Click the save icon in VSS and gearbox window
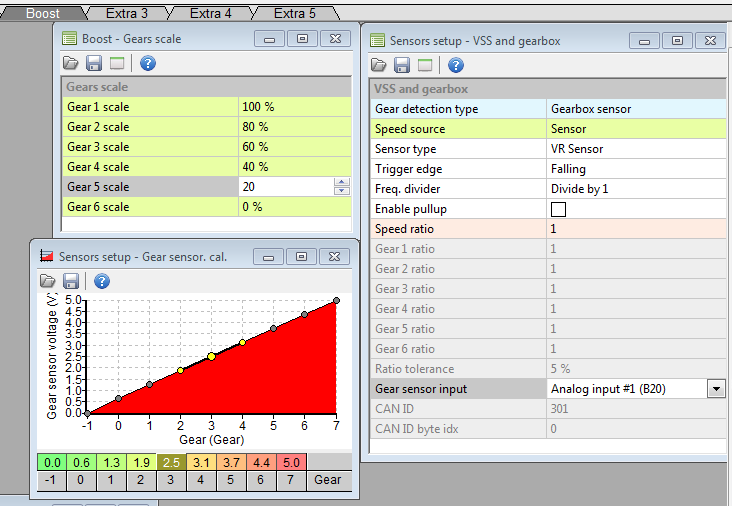732x506 pixels. (x=402, y=65)
